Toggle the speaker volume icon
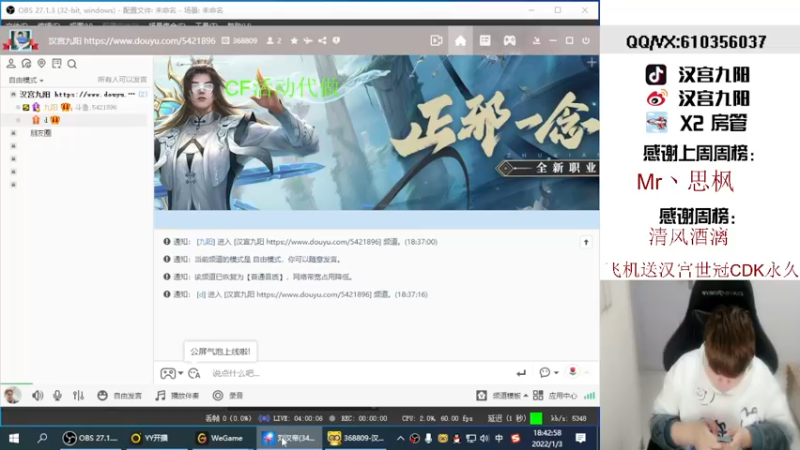 coord(37,395)
